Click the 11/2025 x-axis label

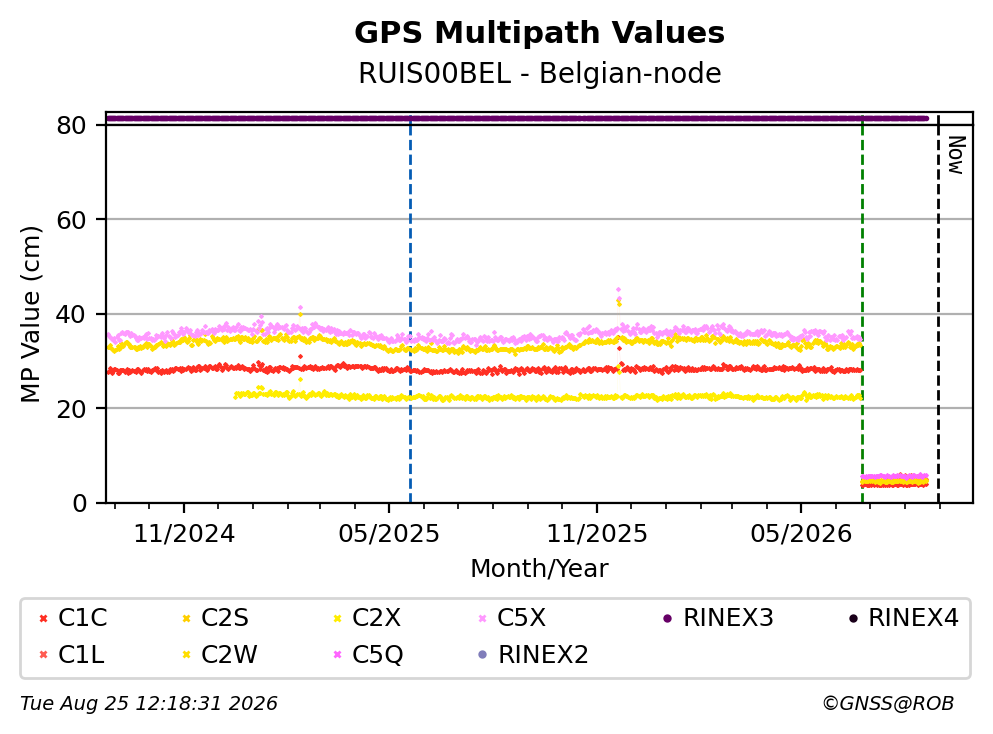pyautogui.click(x=597, y=534)
